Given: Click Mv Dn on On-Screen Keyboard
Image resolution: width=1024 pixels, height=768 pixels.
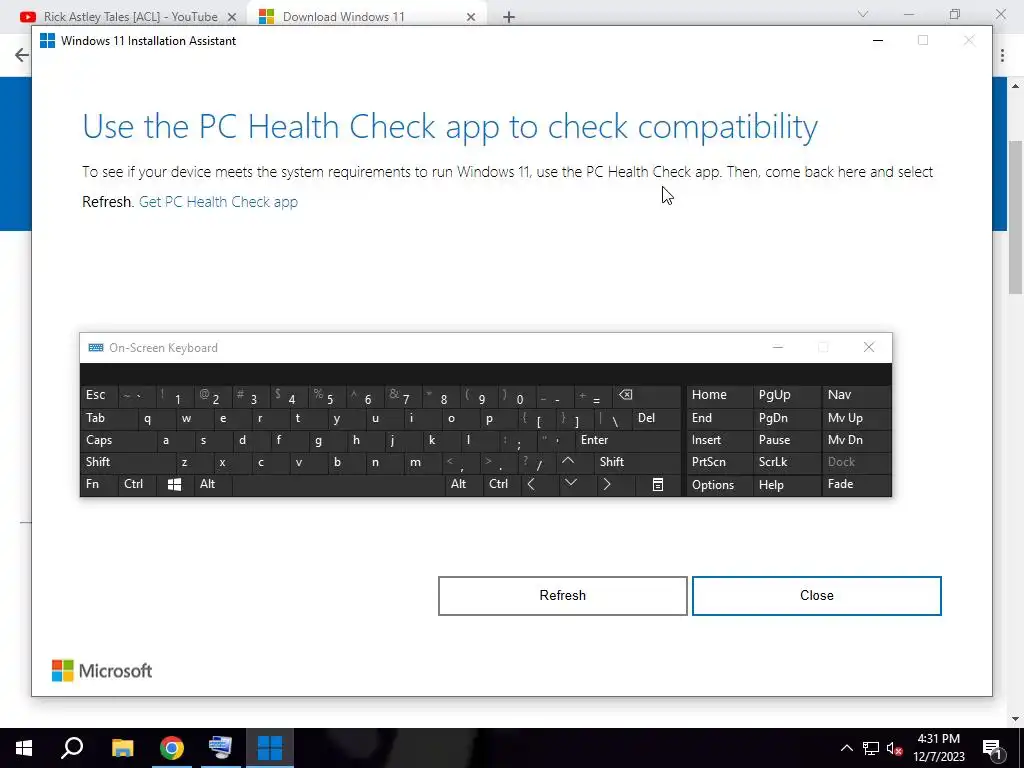Looking at the screenshot, I should (x=856, y=440).
